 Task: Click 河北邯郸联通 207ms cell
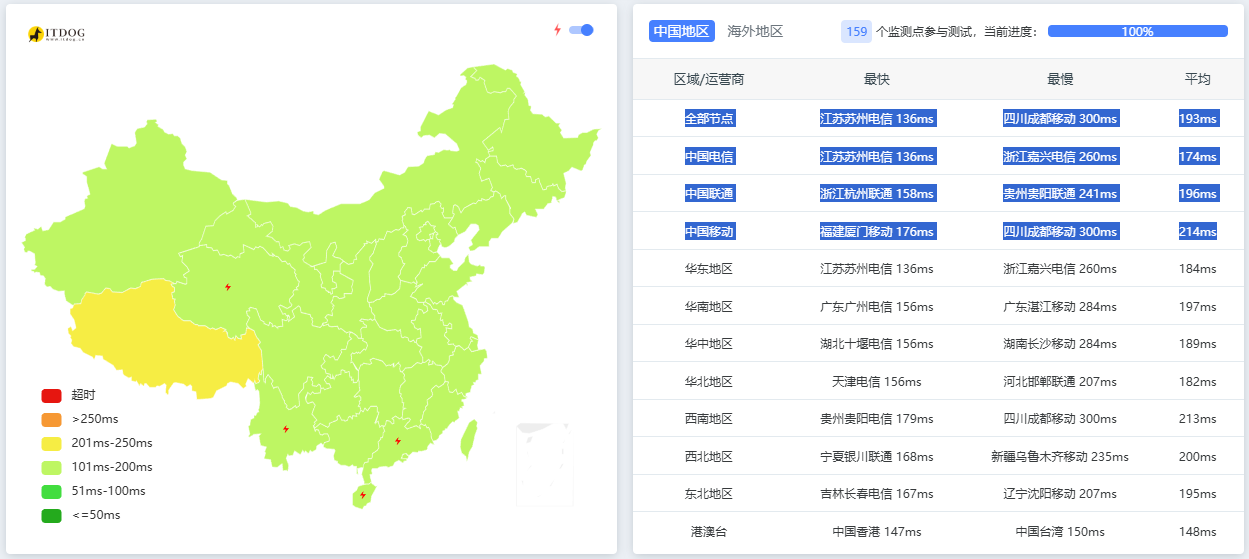1060,381
